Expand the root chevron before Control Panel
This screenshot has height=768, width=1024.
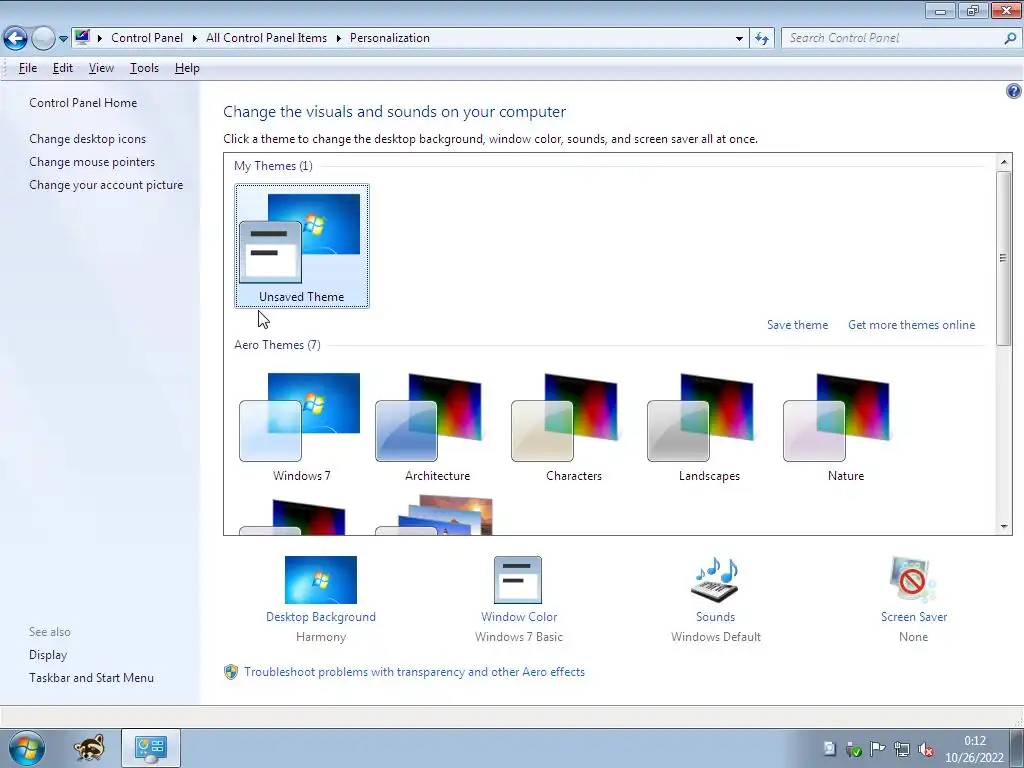pyautogui.click(x=100, y=38)
